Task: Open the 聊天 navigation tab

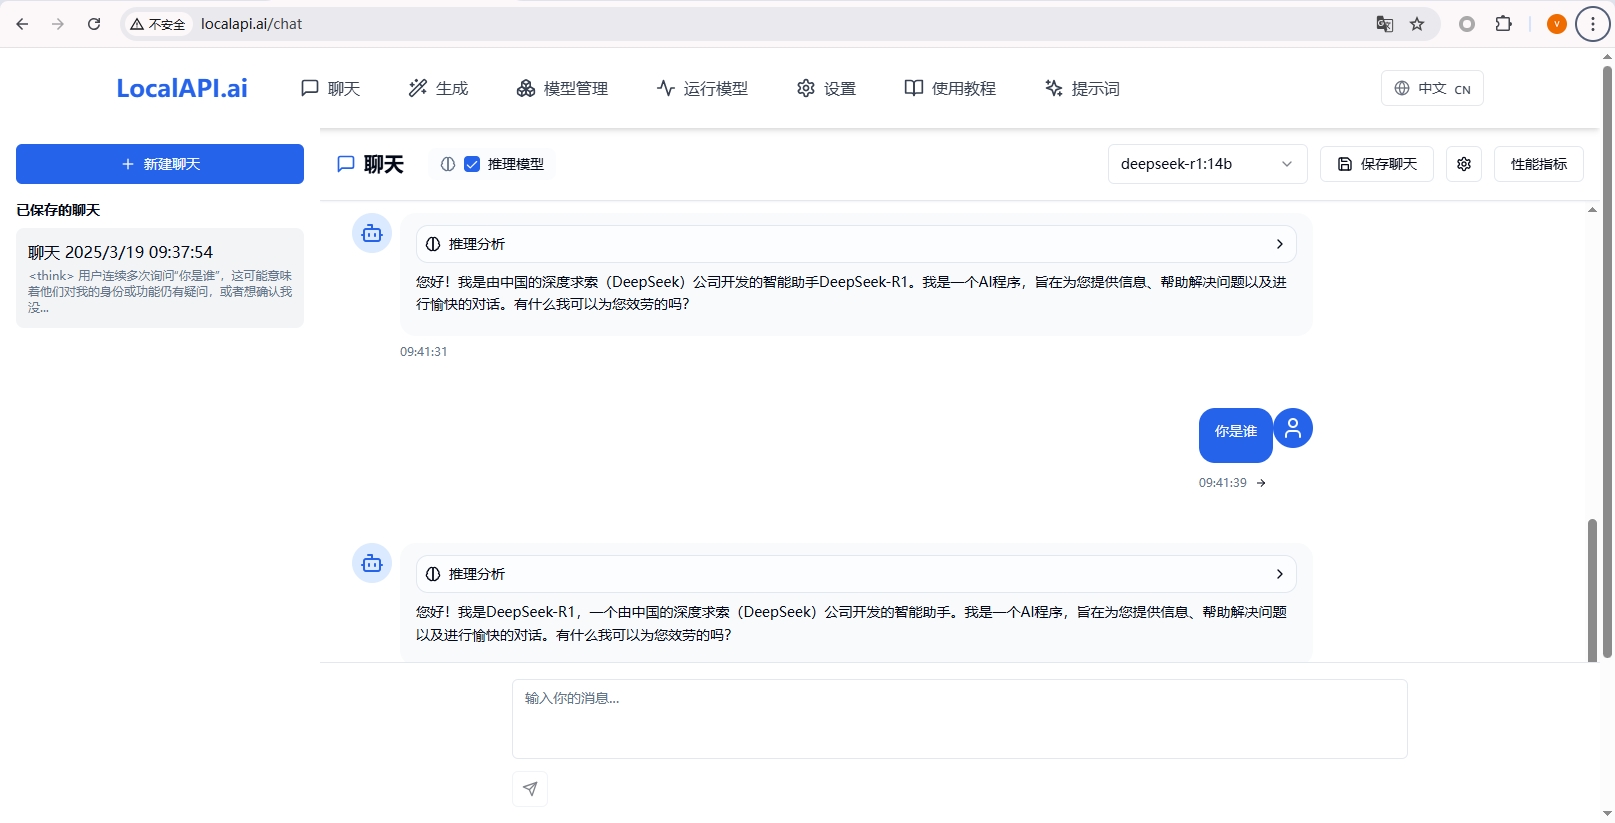Action: [x=330, y=88]
